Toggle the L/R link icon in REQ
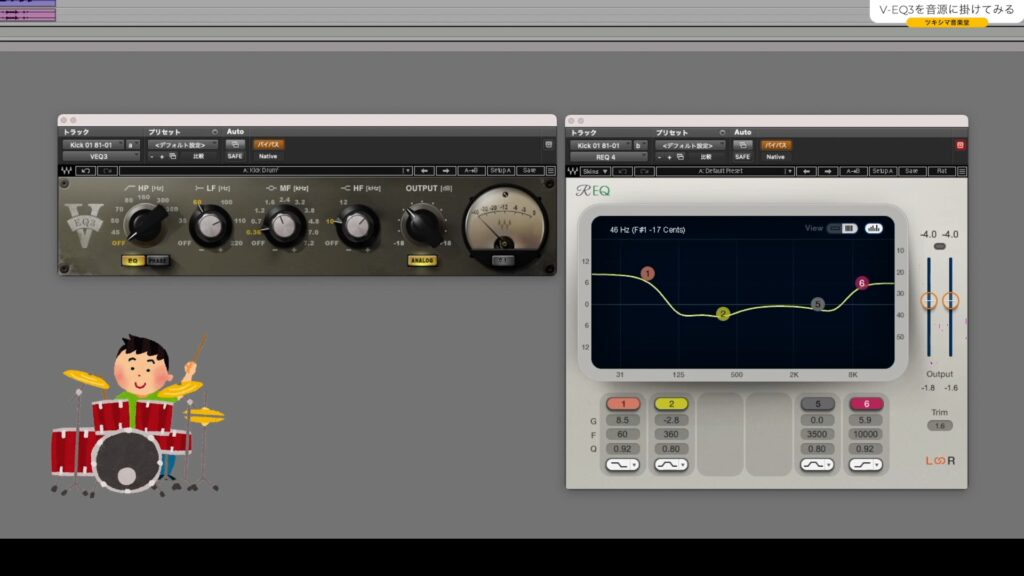This screenshot has height=576, width=1024. [940, 461]
